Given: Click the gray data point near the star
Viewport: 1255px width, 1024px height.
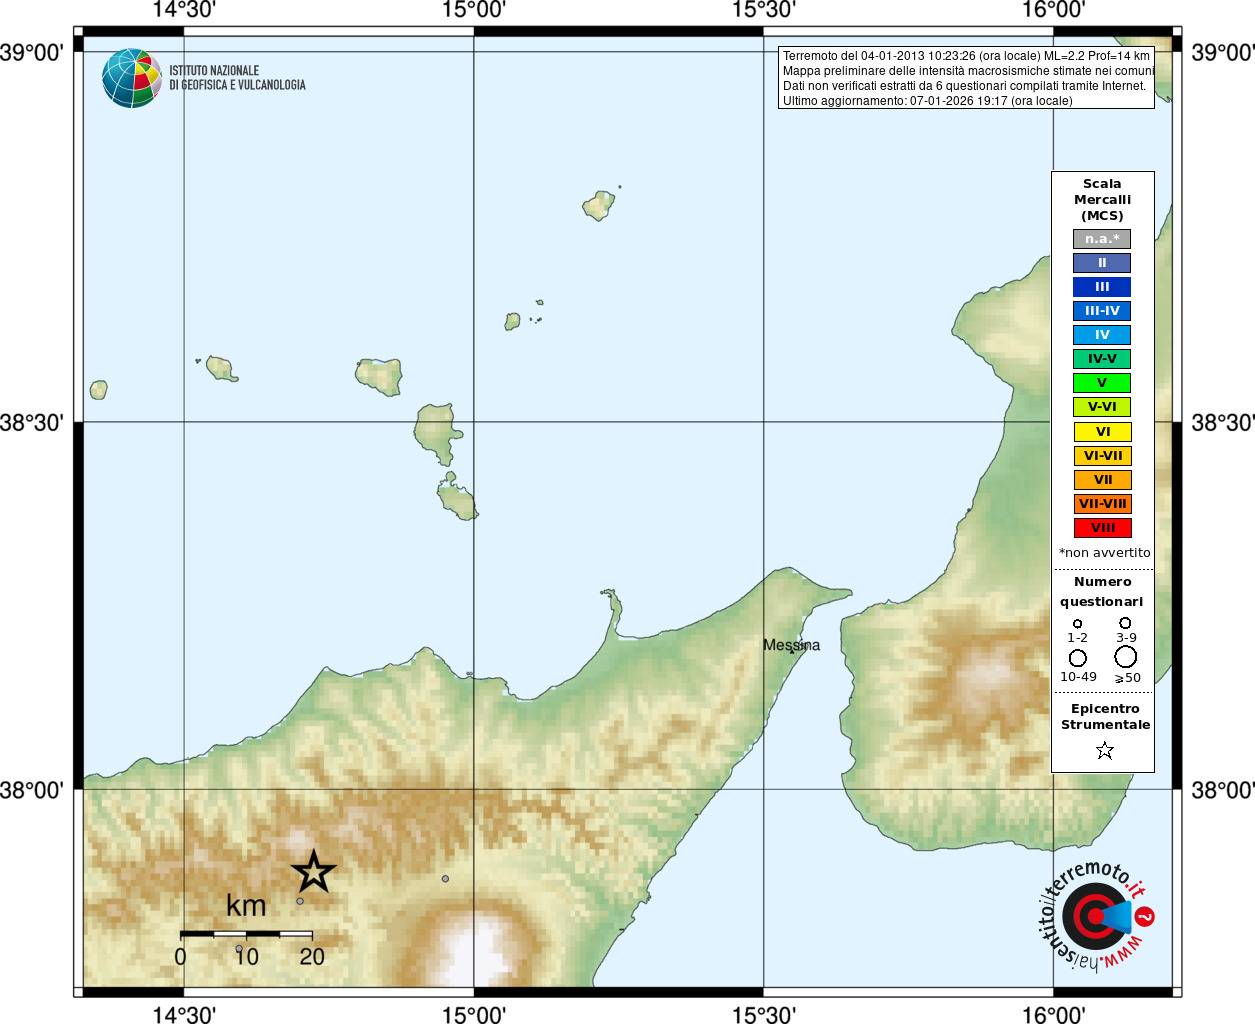Looking at the screenshot, I should point(300,901).
